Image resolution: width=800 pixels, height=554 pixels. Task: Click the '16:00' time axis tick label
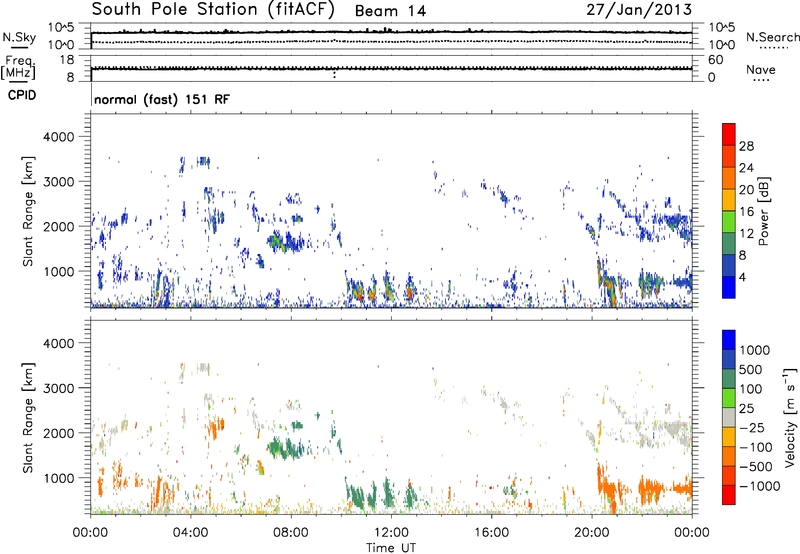coord(491,533)
